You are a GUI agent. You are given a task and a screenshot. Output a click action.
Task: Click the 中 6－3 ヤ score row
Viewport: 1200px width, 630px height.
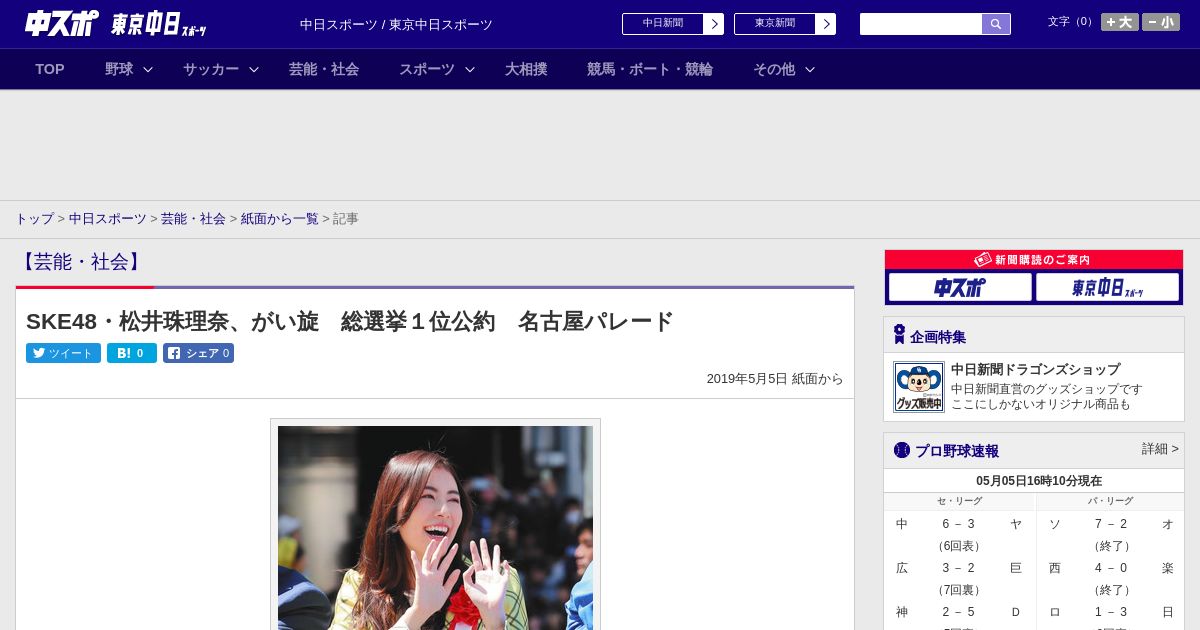[959, 524]
